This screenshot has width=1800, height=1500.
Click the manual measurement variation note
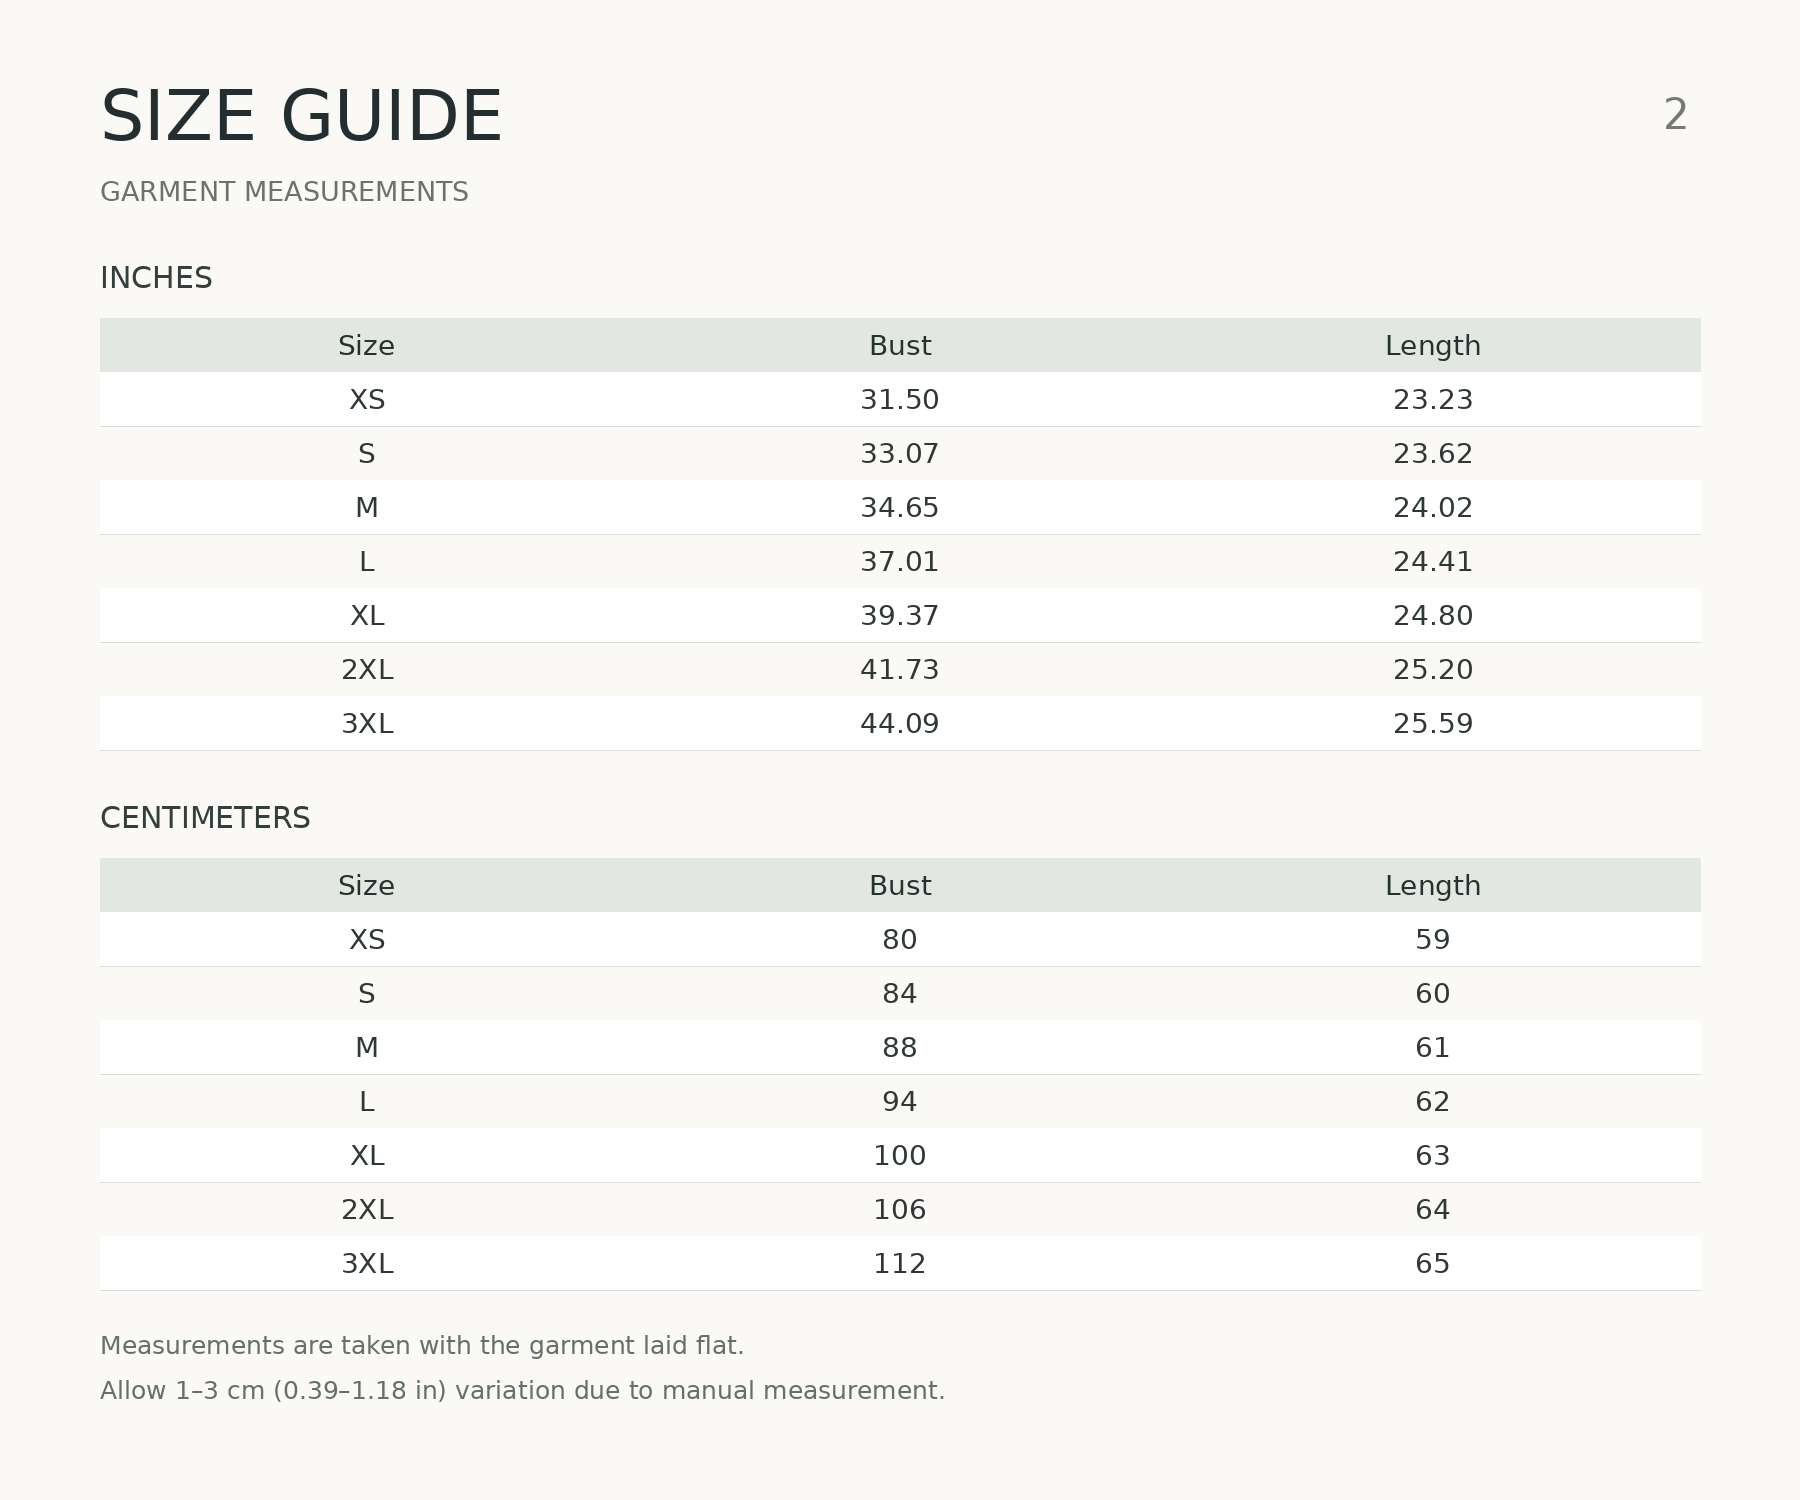[x=523, y=1391]
